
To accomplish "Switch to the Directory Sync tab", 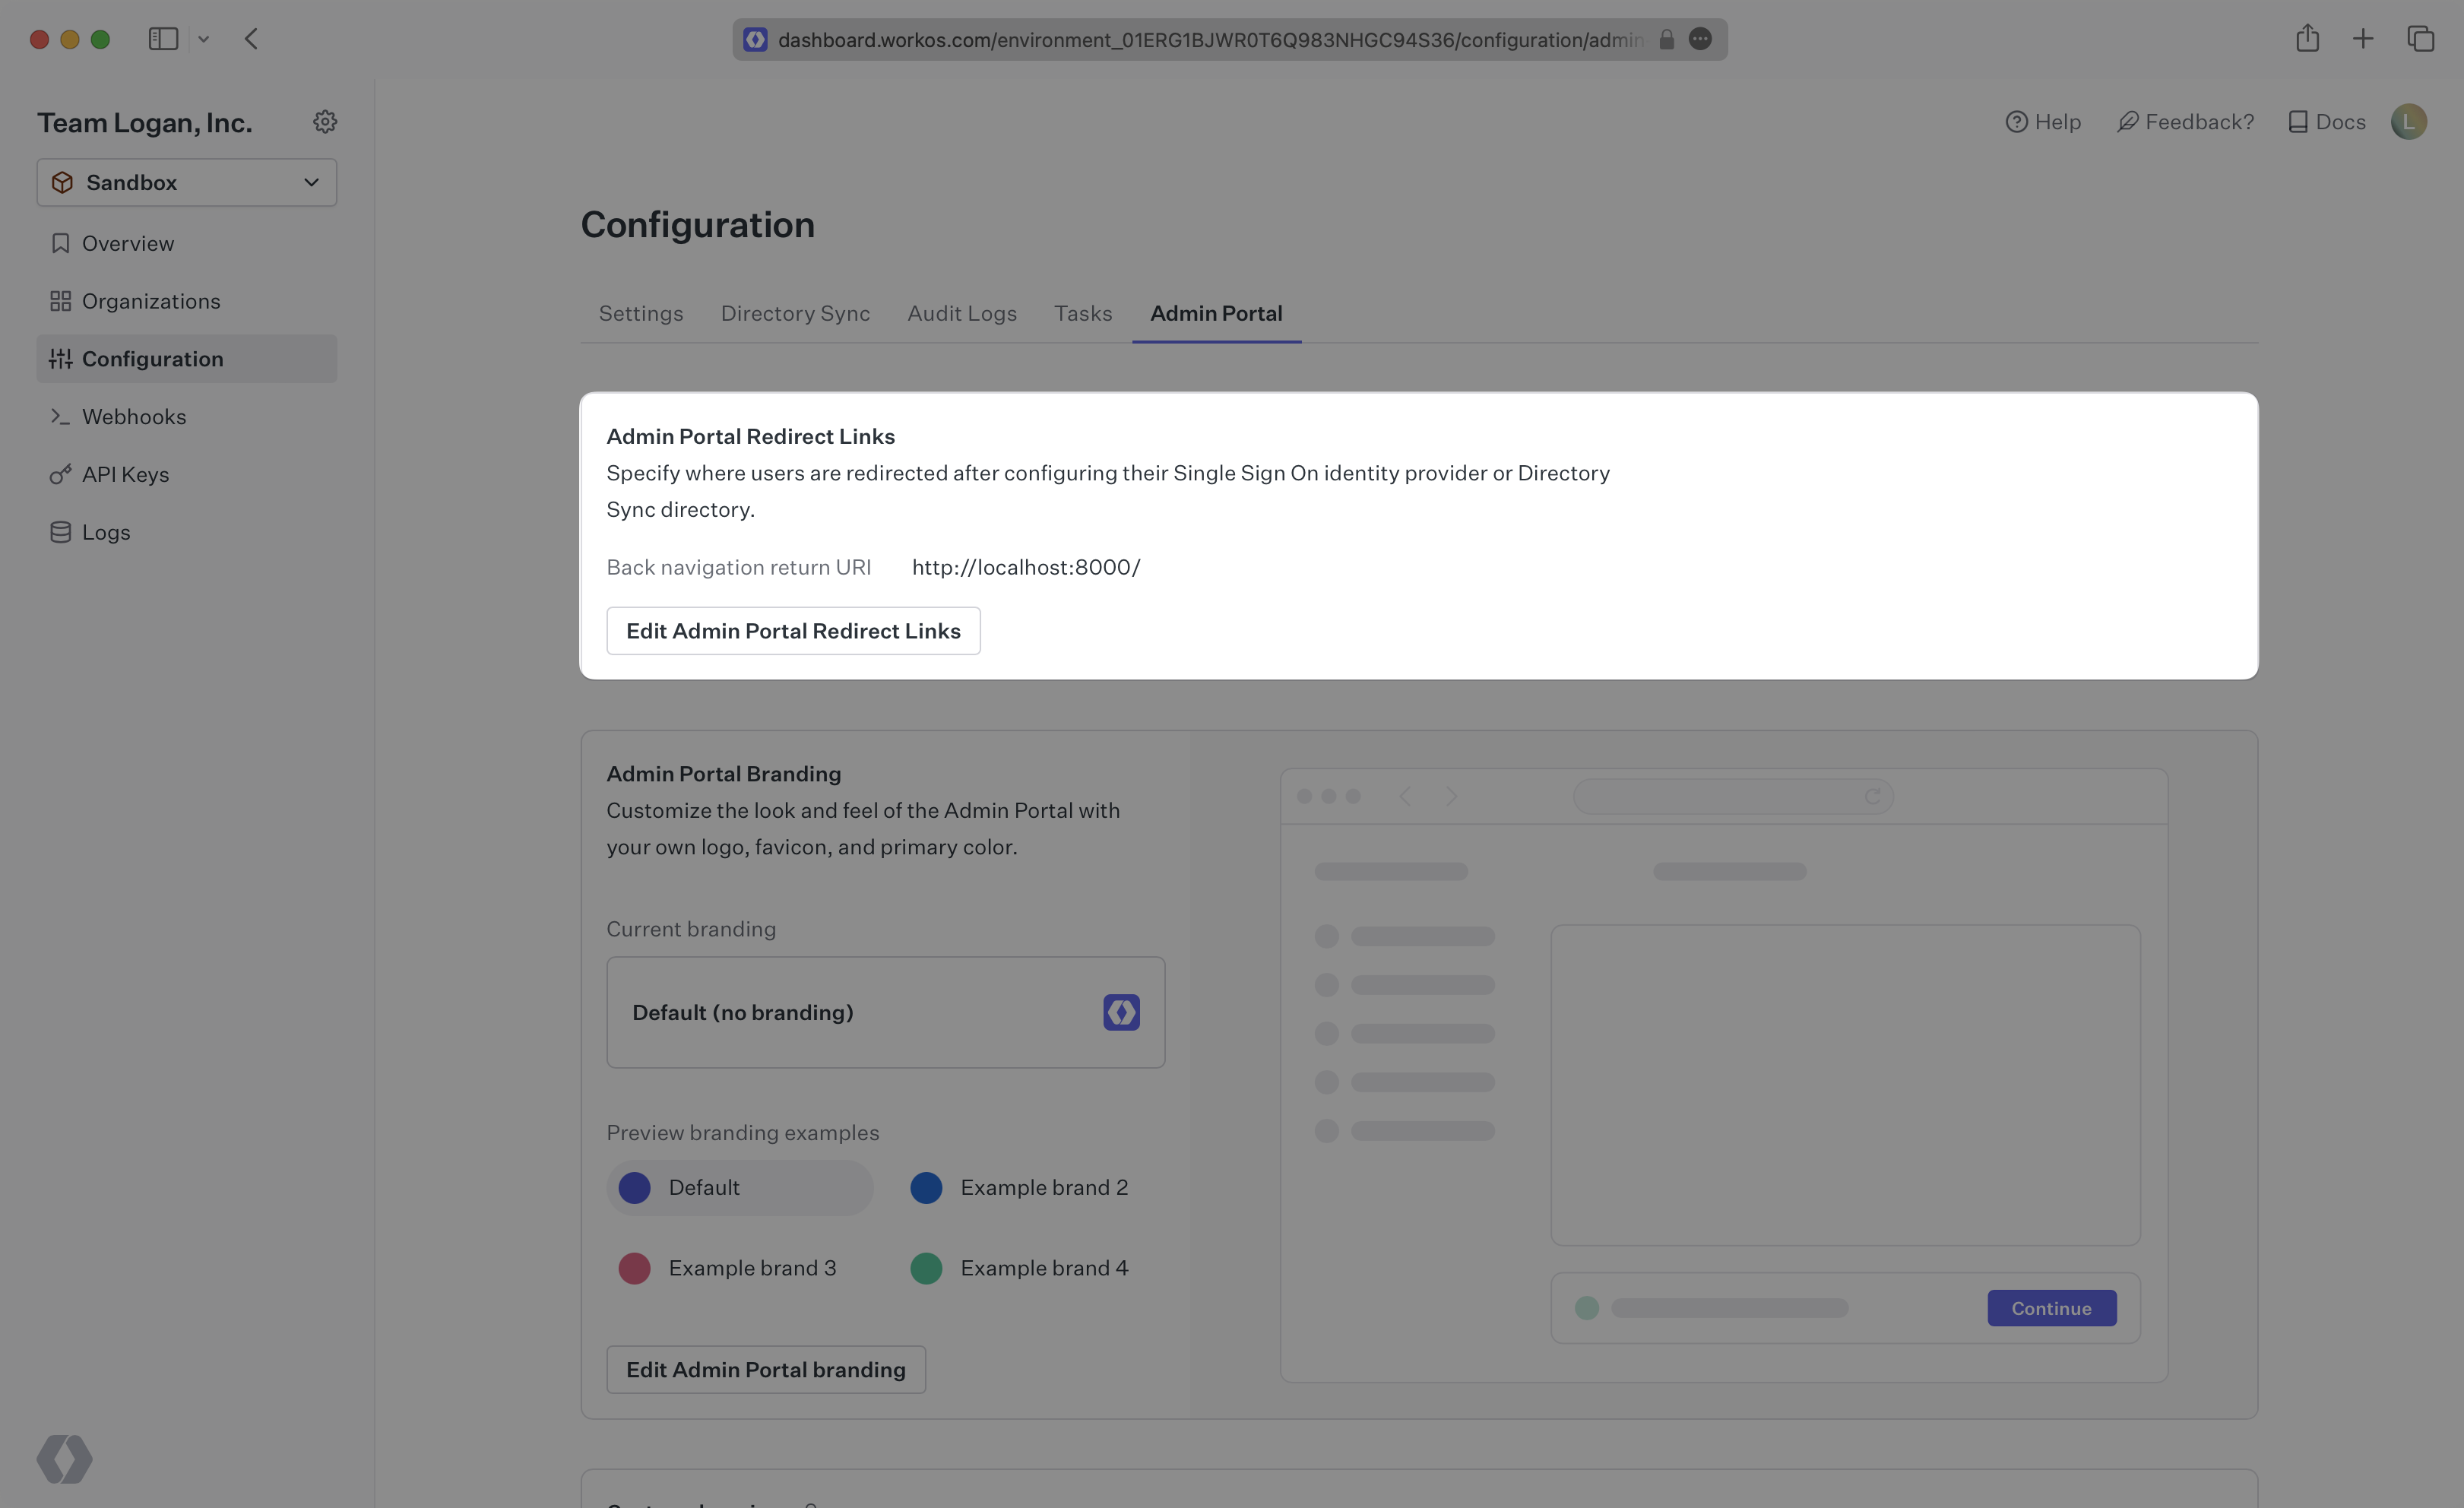I will (795, 313).
